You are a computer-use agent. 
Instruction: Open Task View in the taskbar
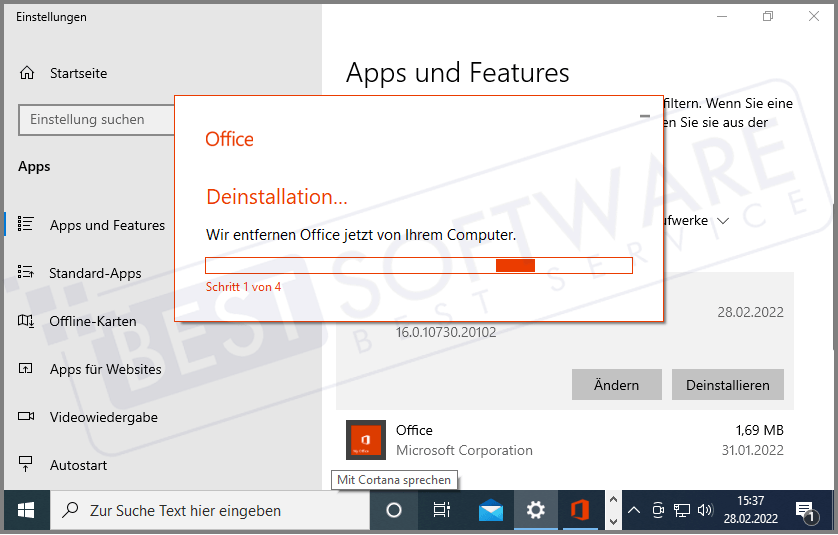441,510
